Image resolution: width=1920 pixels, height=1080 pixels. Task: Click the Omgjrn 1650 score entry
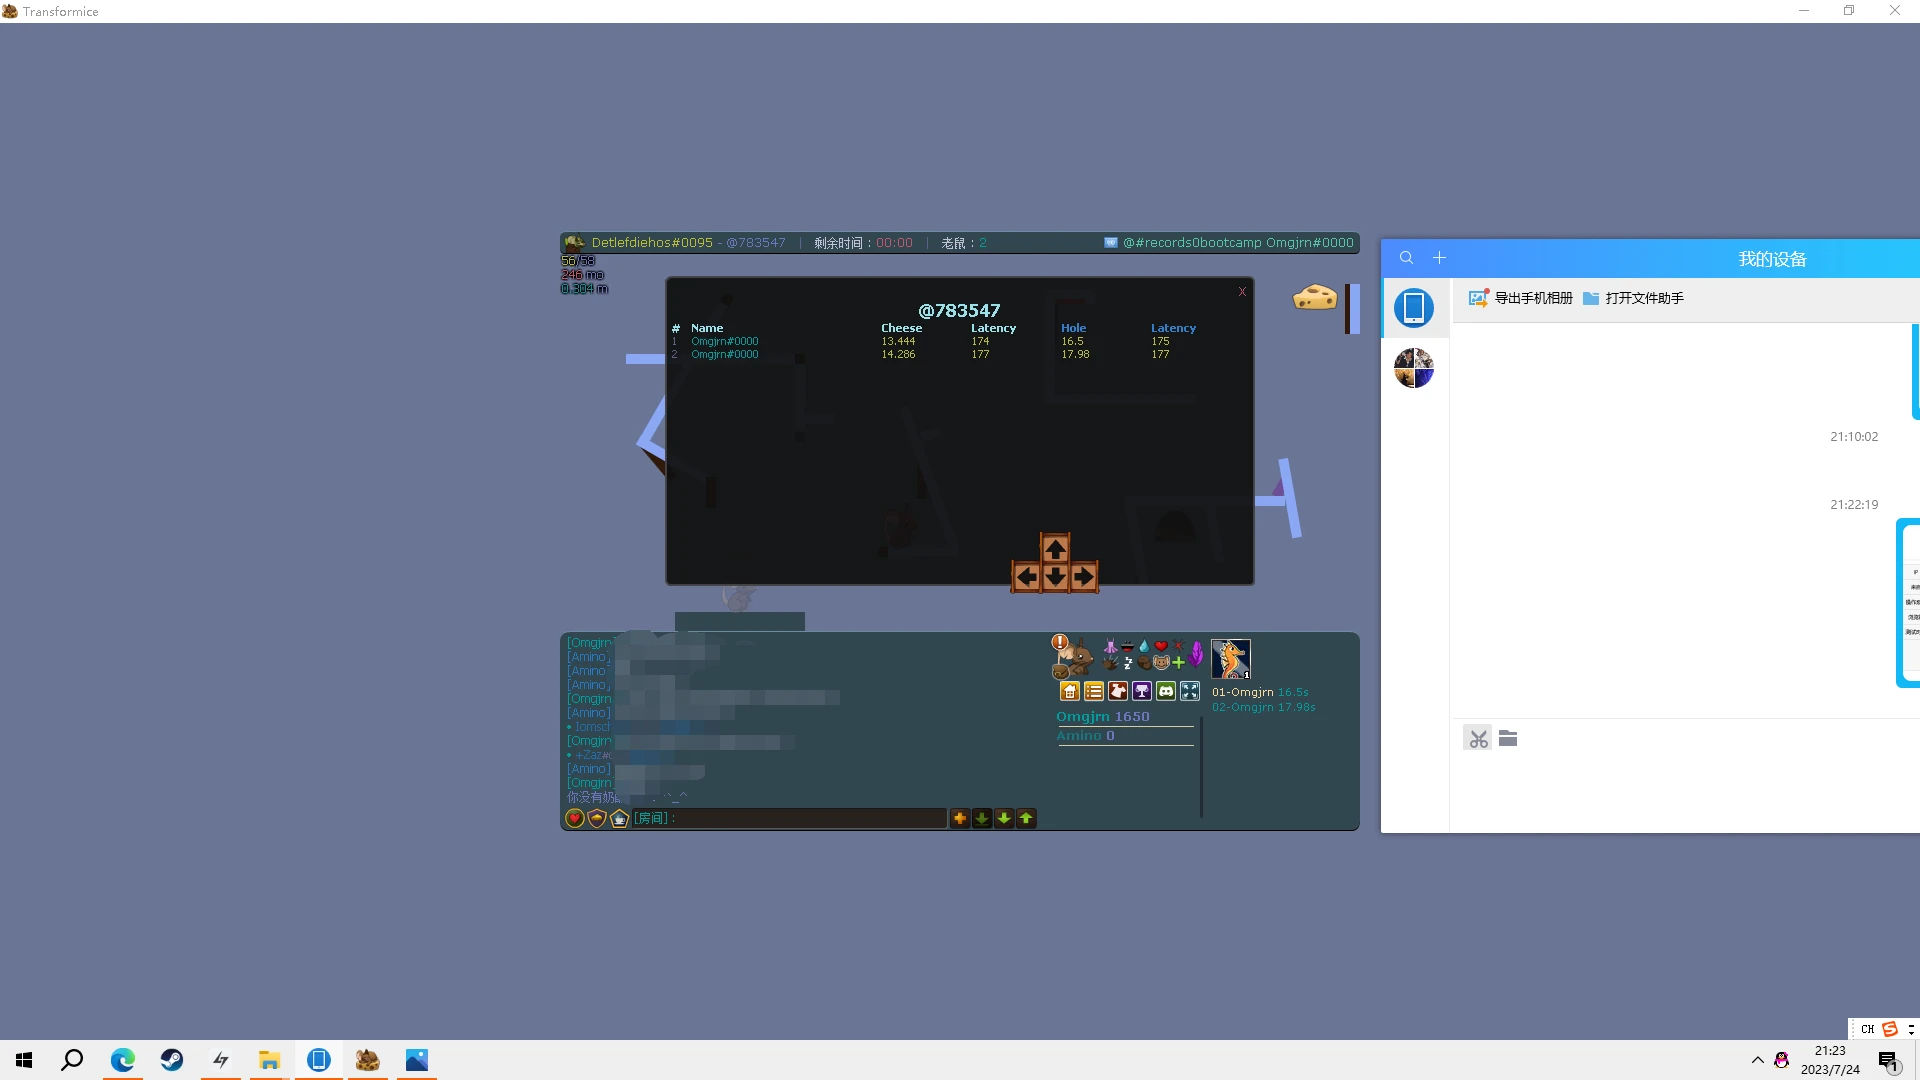(1103, 717)
